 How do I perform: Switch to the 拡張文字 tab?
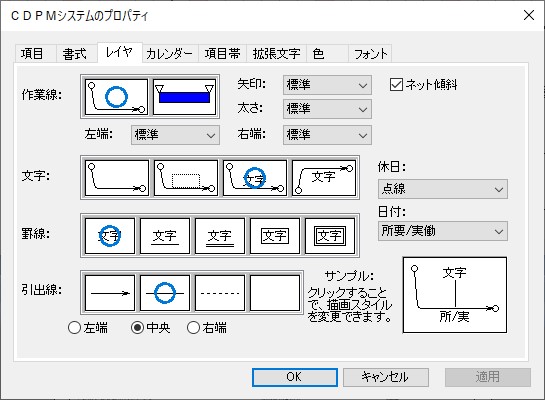point(277,54)
